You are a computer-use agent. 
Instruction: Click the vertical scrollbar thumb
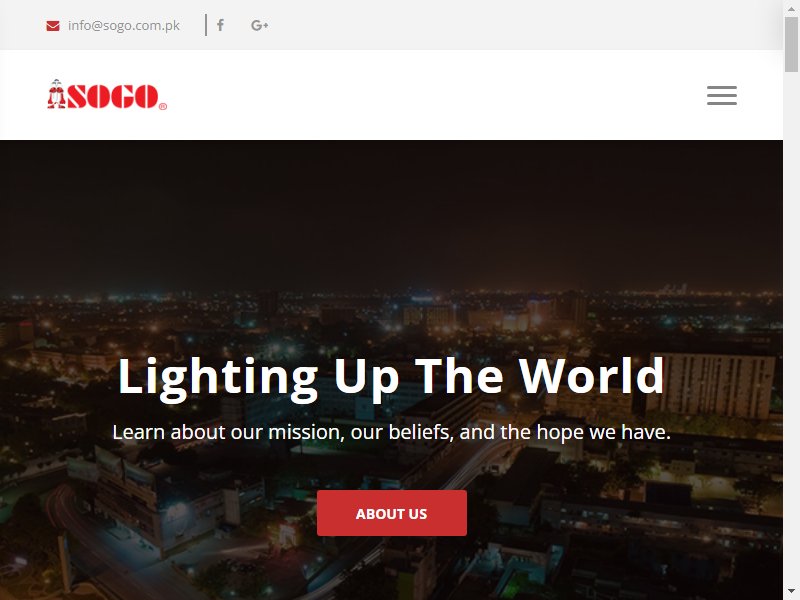click(x=791, y=44)
